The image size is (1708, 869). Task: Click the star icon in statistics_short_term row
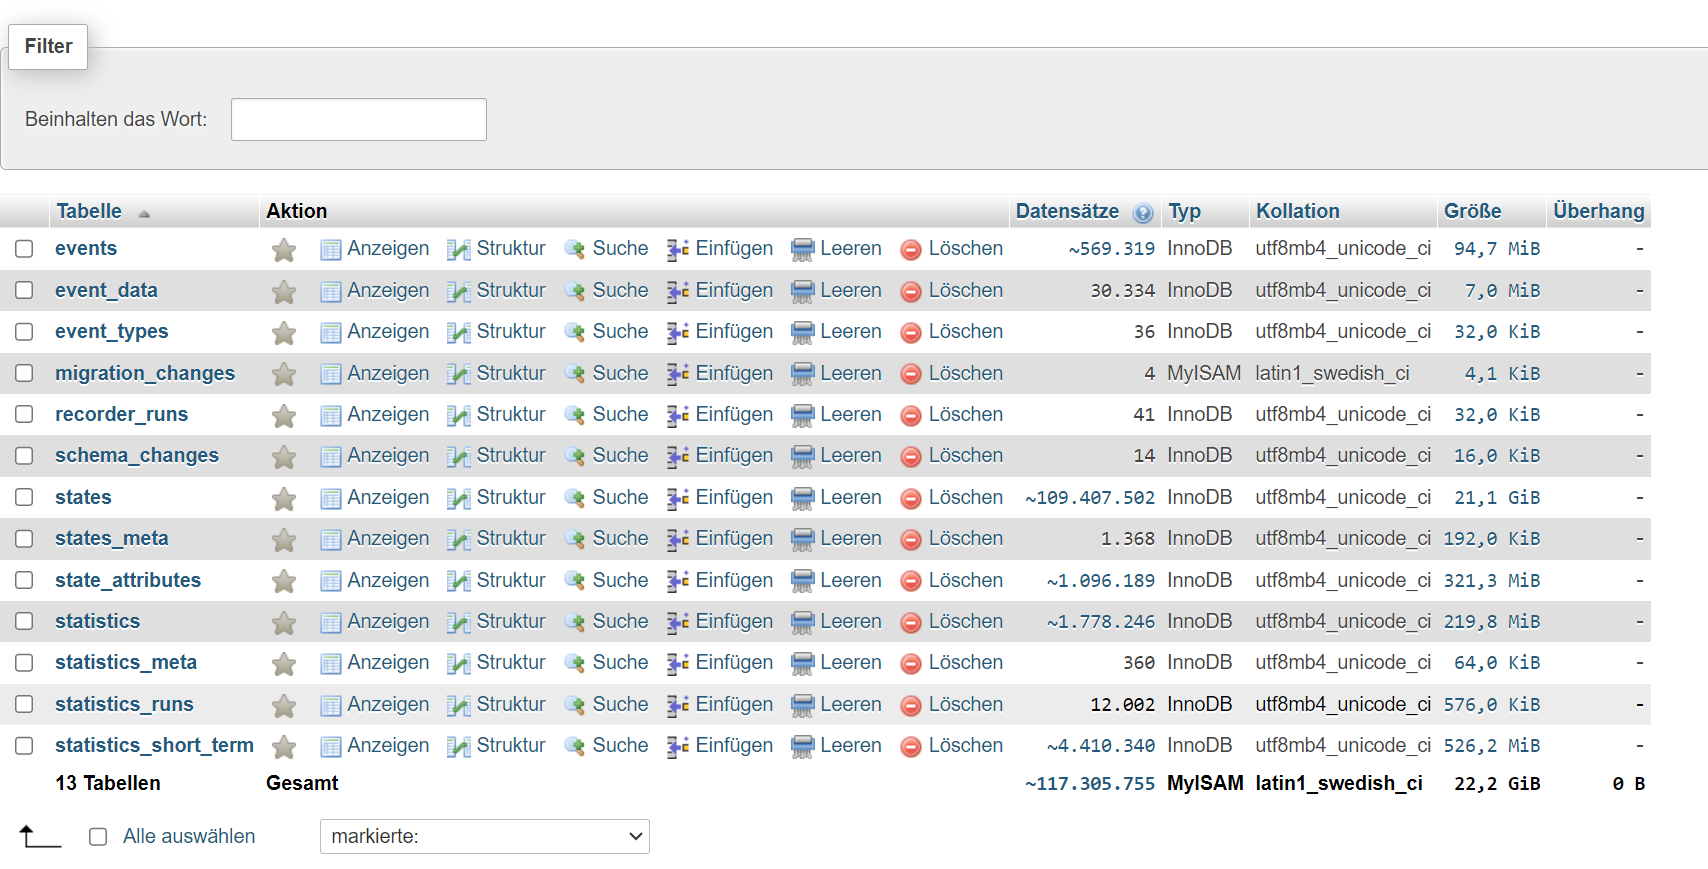click(x=284, y=747)
